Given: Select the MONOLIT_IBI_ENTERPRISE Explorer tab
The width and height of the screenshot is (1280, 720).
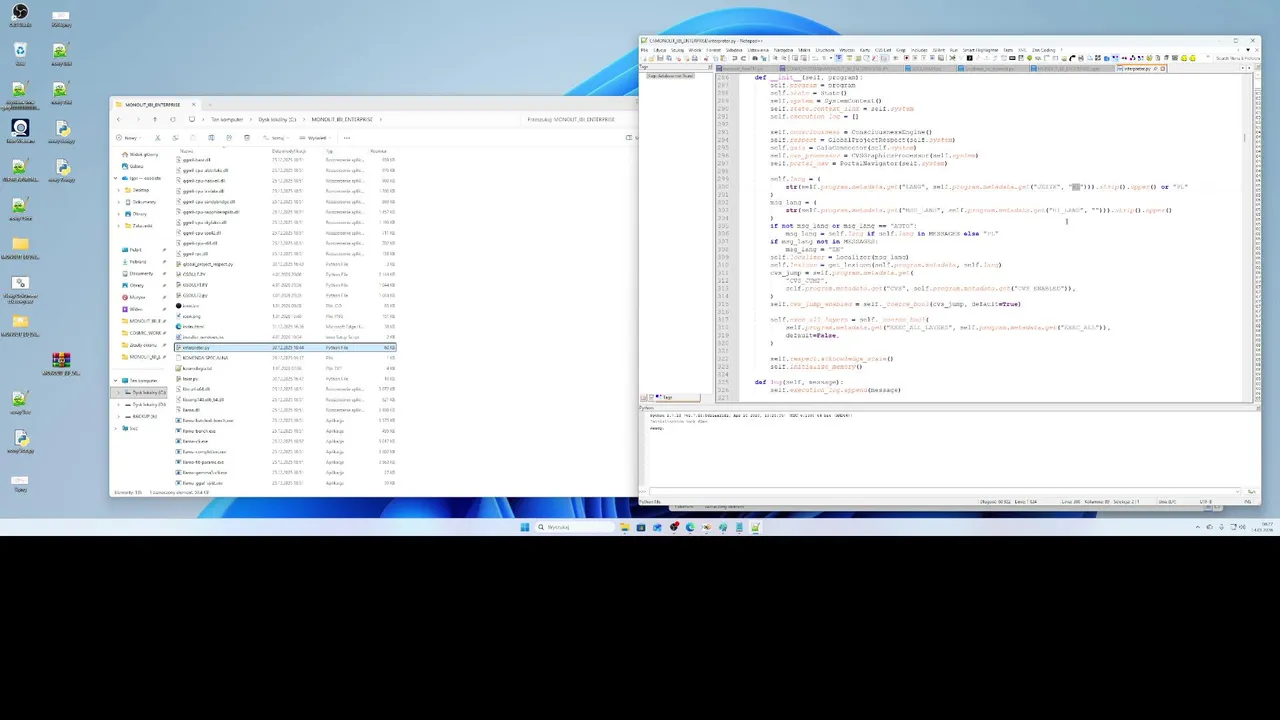Looking at the screenshot, I should 153,105.
